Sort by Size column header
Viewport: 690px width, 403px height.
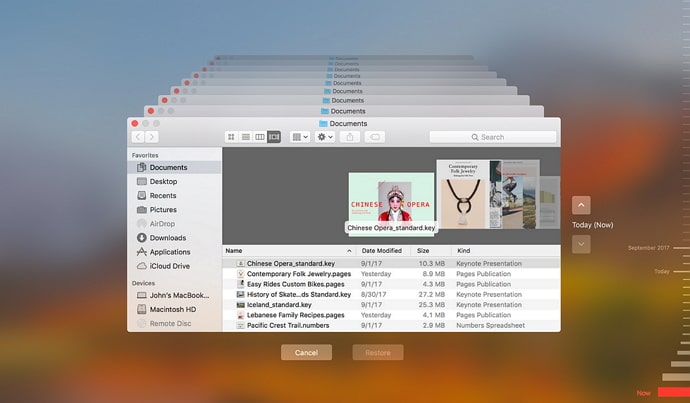click(x=423, y=250)
